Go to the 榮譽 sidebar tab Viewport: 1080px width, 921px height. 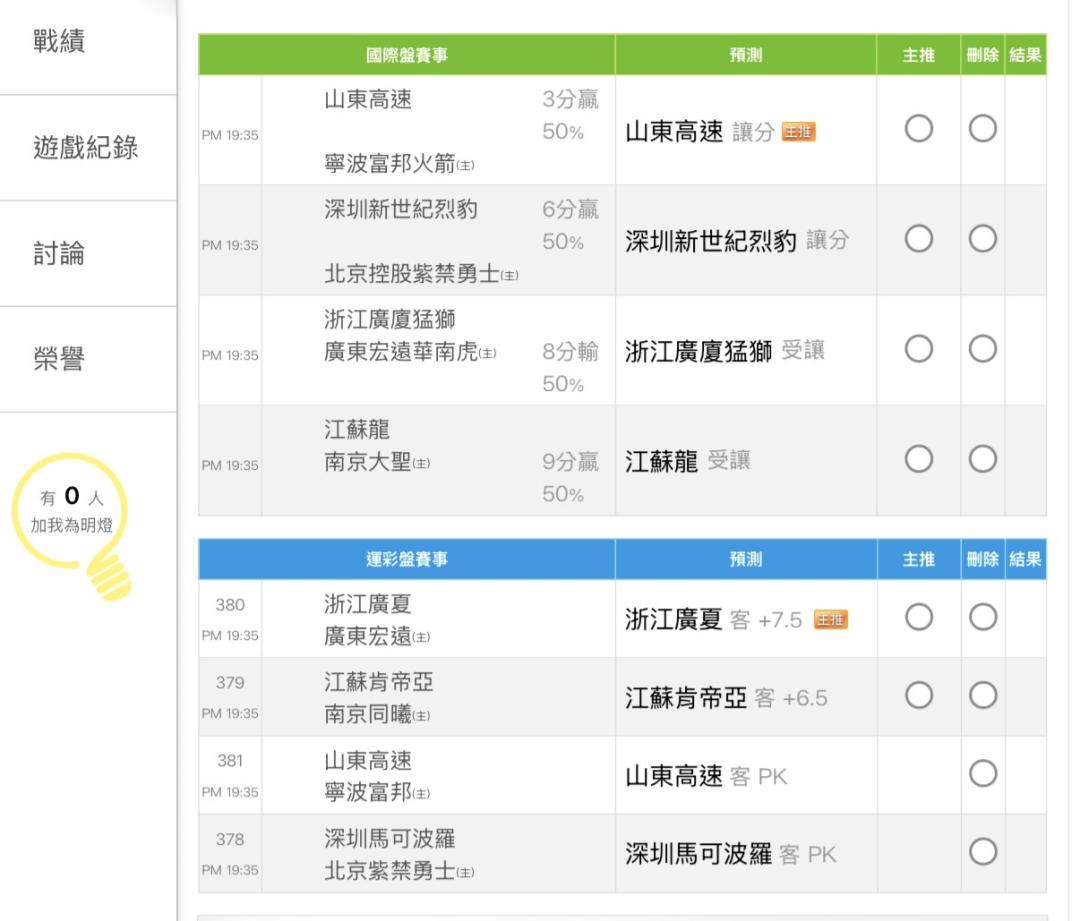(60, 360)
